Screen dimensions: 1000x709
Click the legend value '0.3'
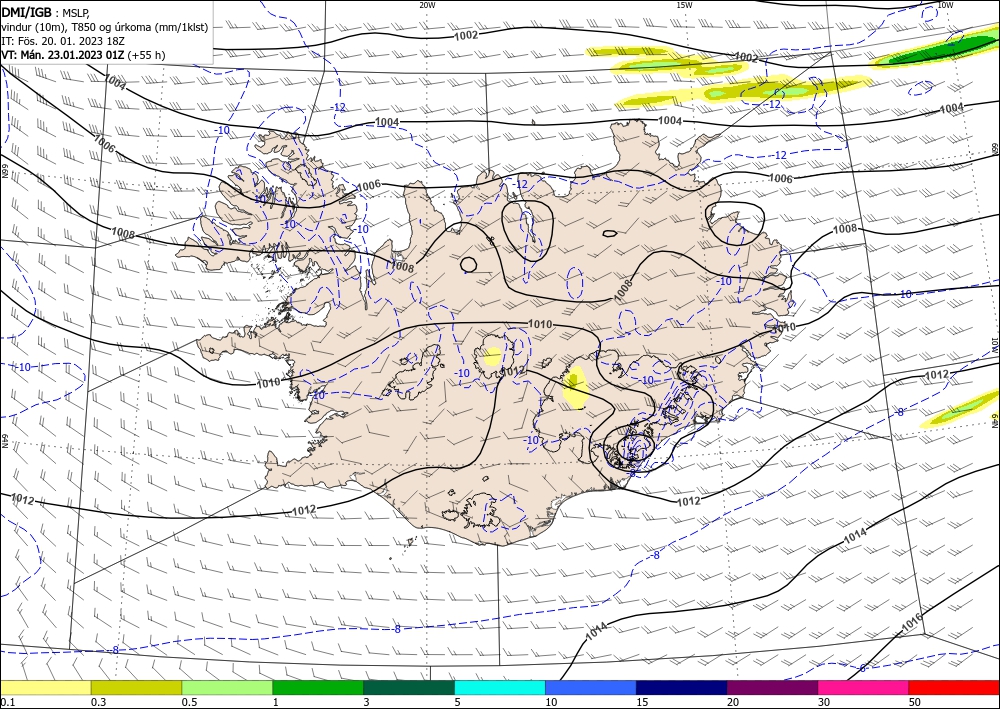pos(98,702)
